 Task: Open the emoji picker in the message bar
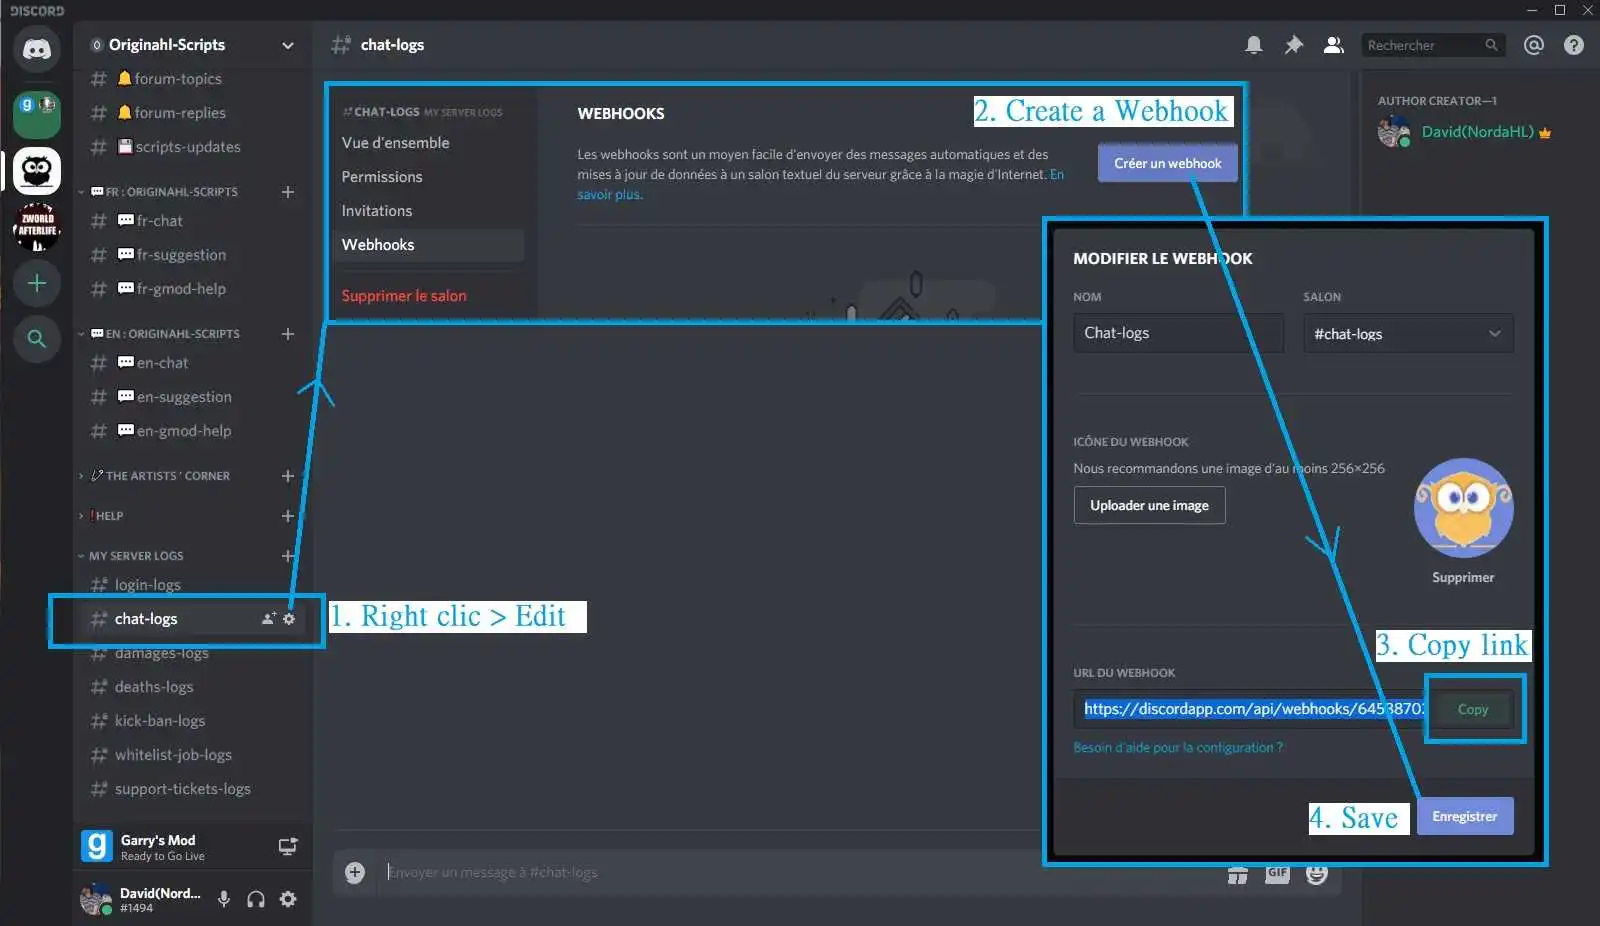point(1316,872)
